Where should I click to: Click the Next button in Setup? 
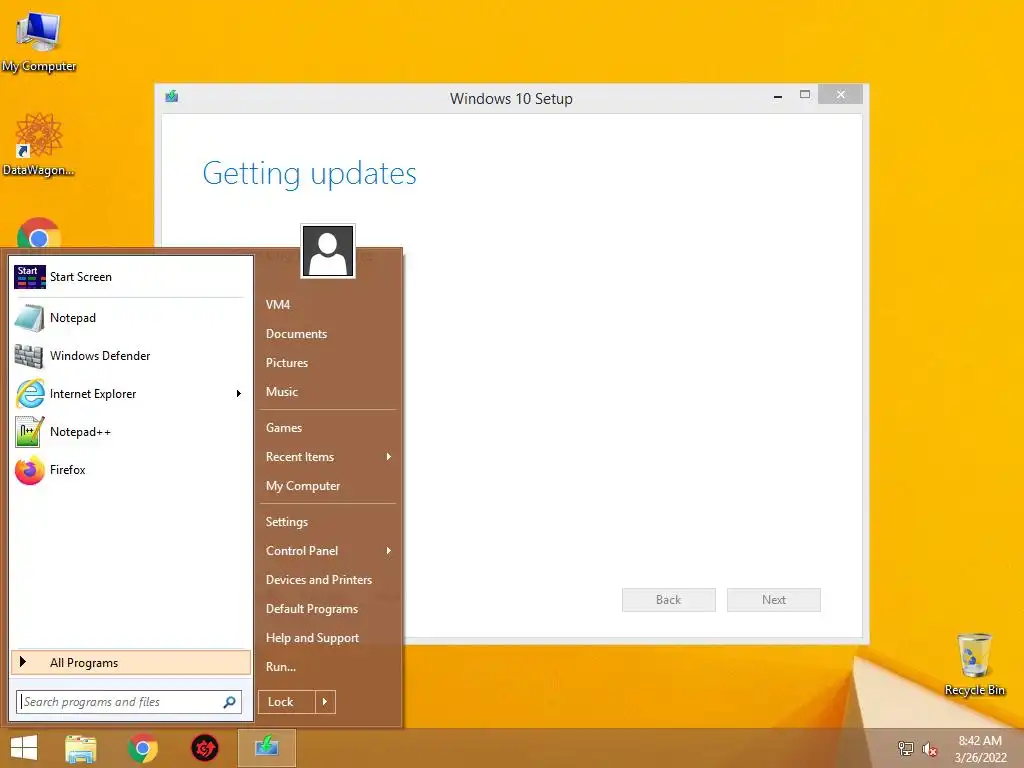point(774,600)
